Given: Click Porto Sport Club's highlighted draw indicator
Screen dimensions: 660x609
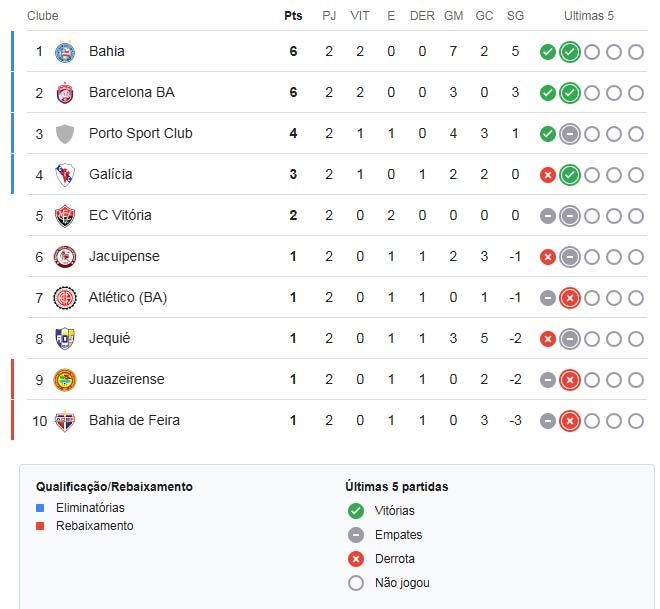Looking at the screenshot, I should [570, 134].
